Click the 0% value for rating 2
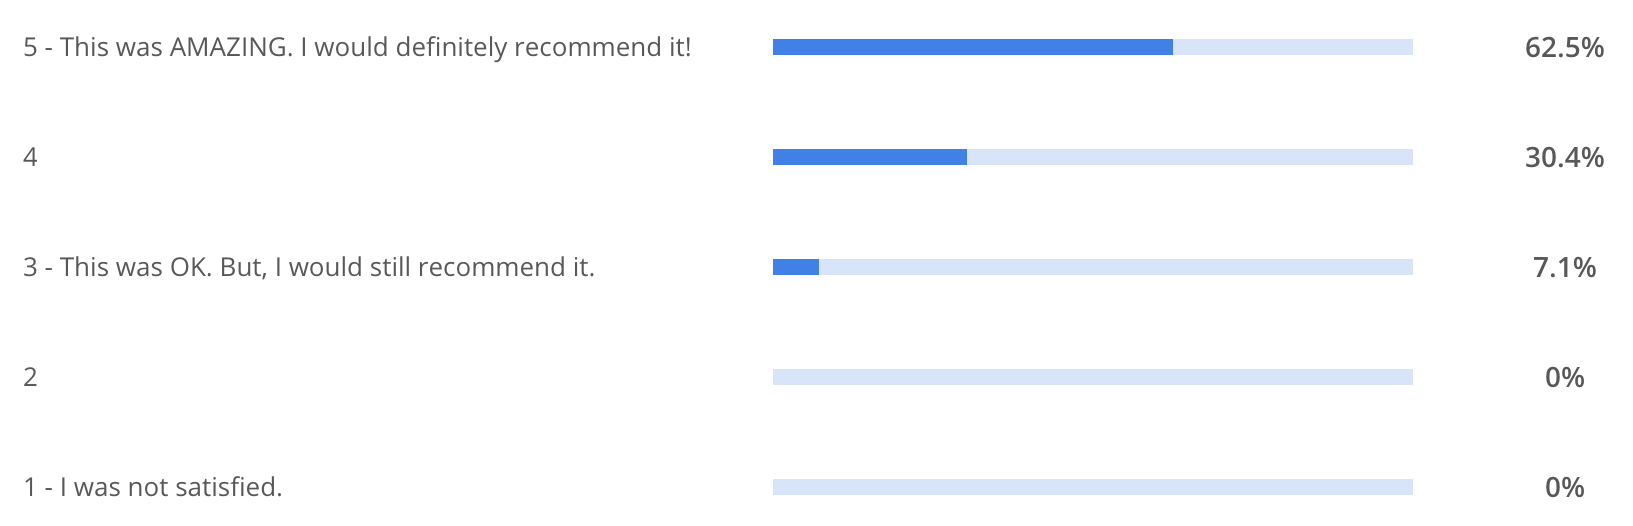This screenshot has width=1633, height=526. click(x=1564, y=377)
